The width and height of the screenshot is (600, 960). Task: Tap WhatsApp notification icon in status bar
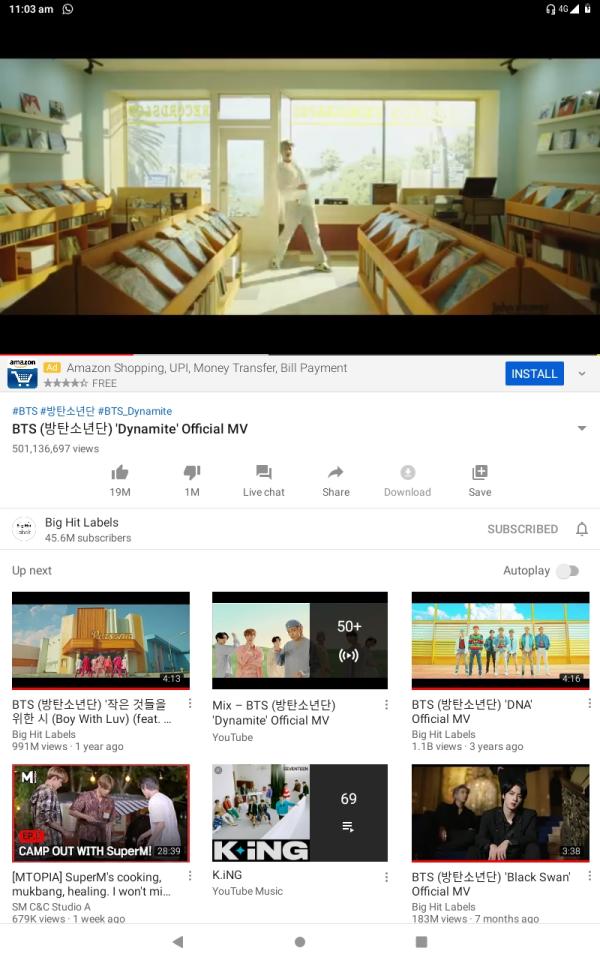tap(67, 9)
